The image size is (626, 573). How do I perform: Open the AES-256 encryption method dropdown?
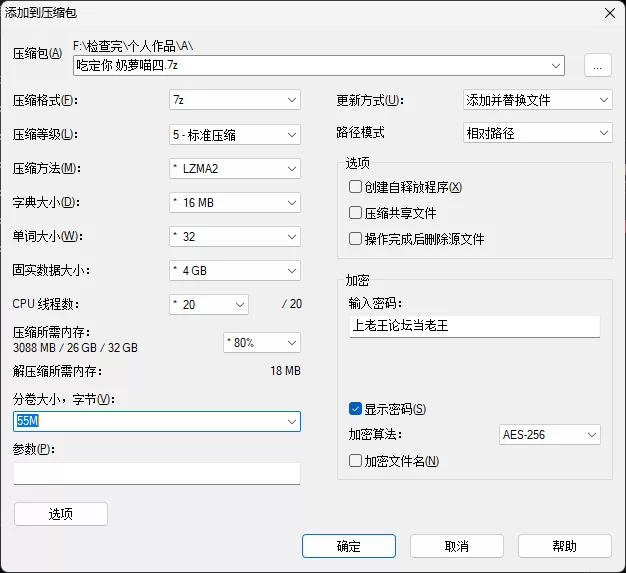(550, 434)
